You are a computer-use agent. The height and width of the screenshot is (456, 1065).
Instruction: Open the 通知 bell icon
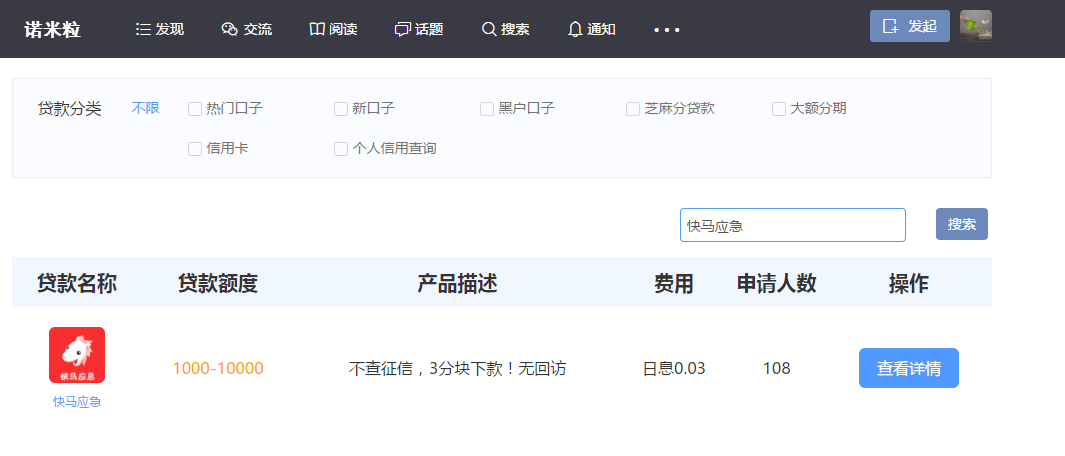click(575, 29)
